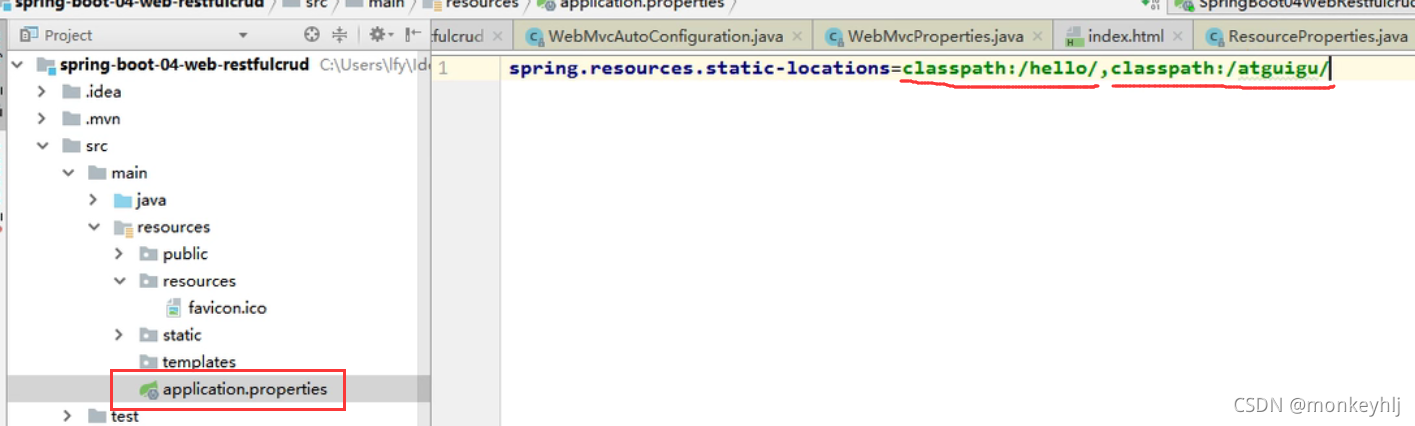The image size is (1415, 426).
Task: Click the Project tool window icon
Action: tap(27, 35)
